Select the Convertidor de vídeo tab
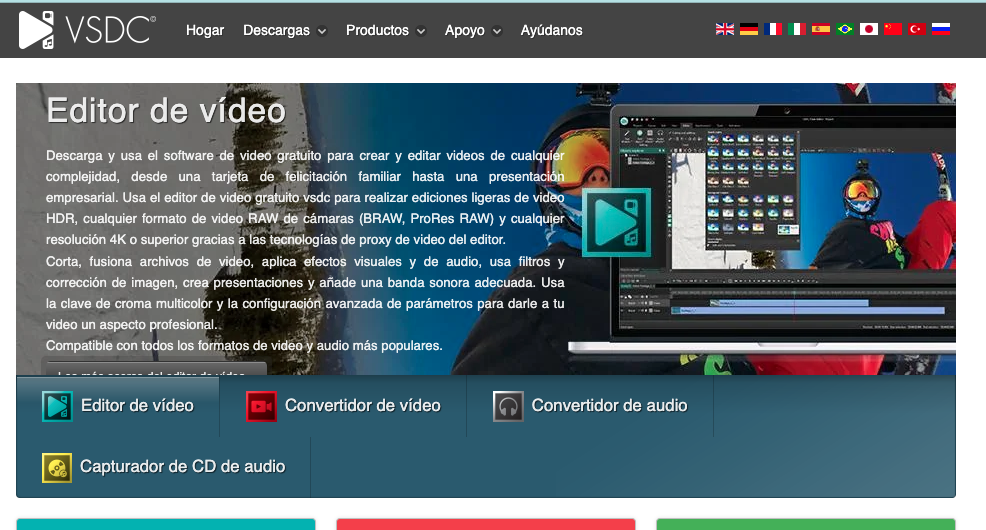Viewport: 986px width, 530px height. [x=343, y=406]
